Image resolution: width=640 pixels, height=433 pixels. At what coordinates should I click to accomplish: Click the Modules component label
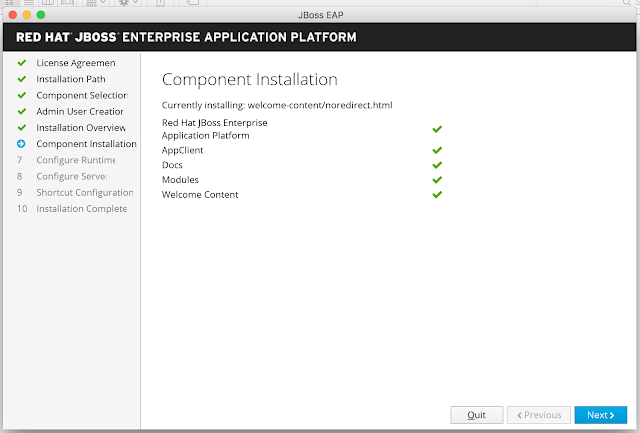180,180
